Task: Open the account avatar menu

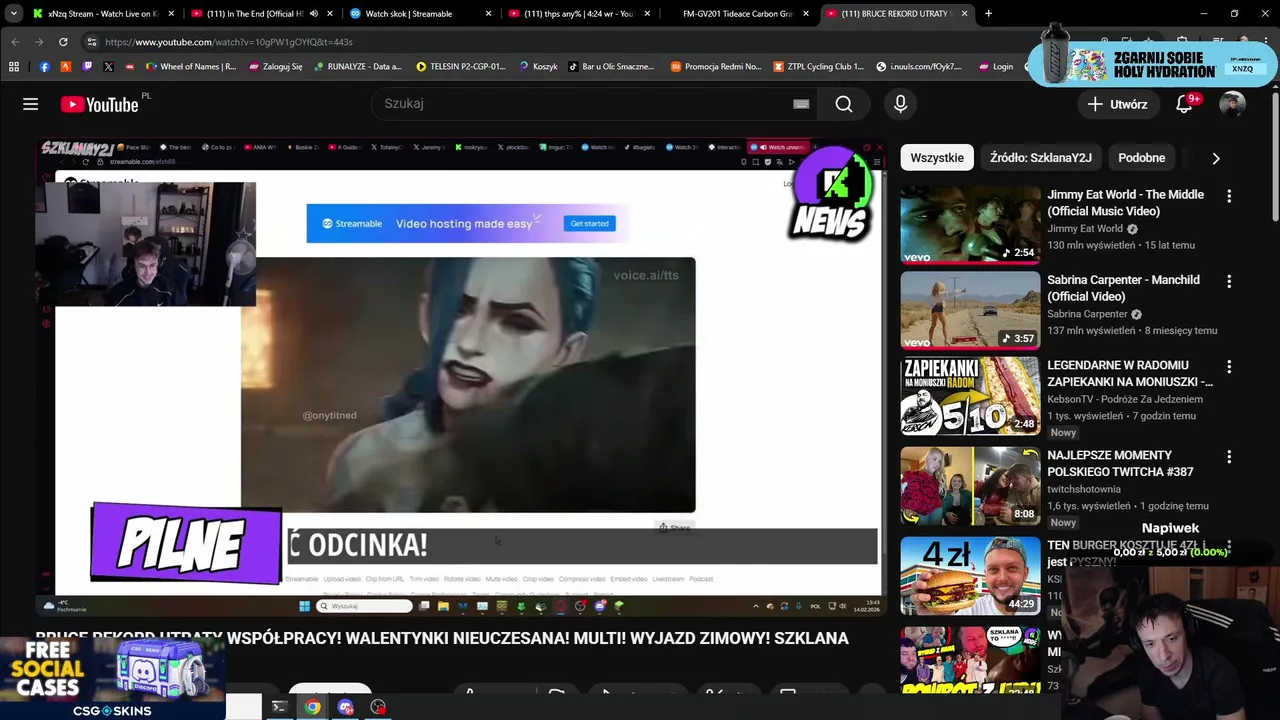Action: tap(1232, 104)
